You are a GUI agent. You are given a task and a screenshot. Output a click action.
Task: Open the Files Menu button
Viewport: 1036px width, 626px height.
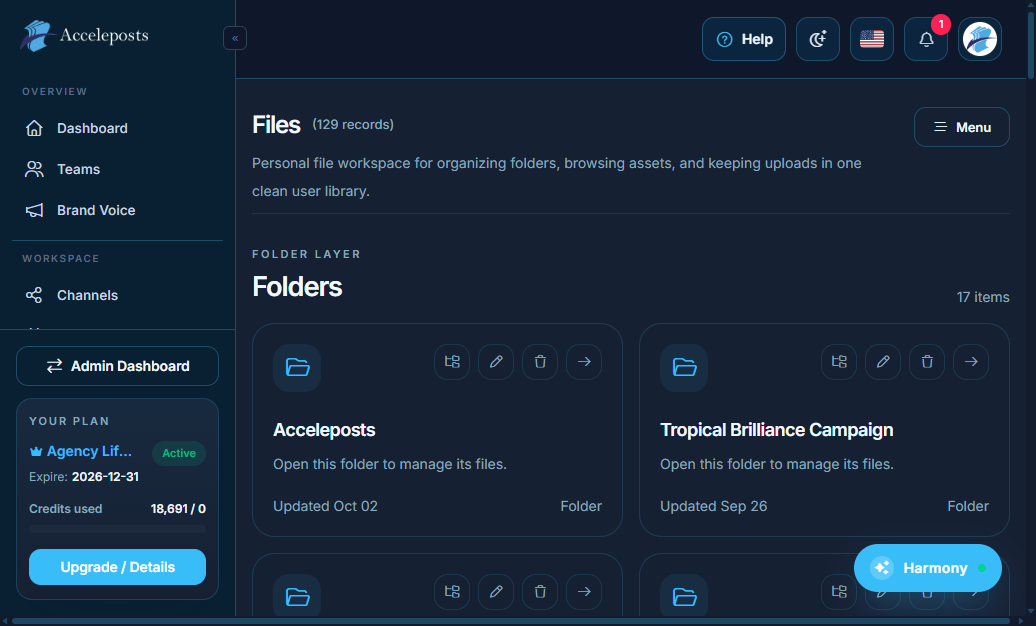962,127
